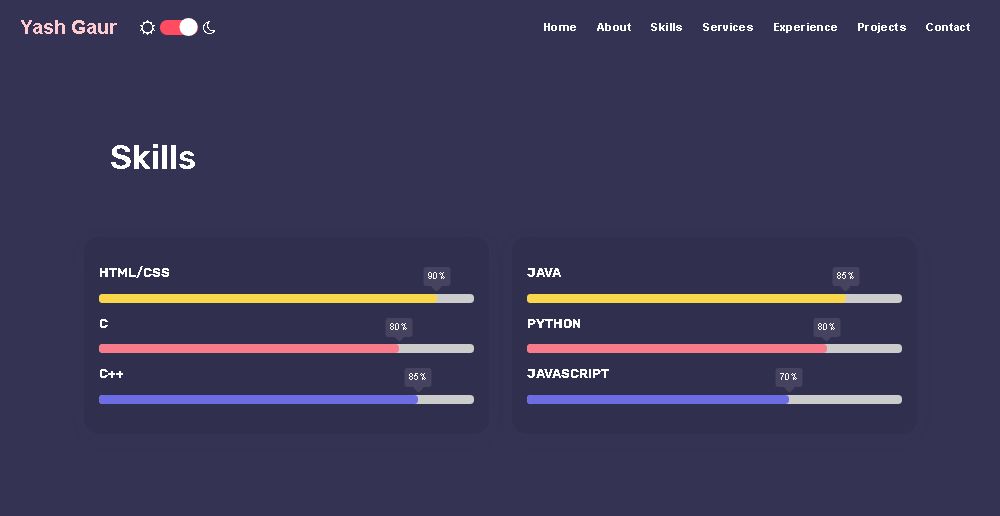Jump to Skills in navbar
1000x516 pixels.
666,27
